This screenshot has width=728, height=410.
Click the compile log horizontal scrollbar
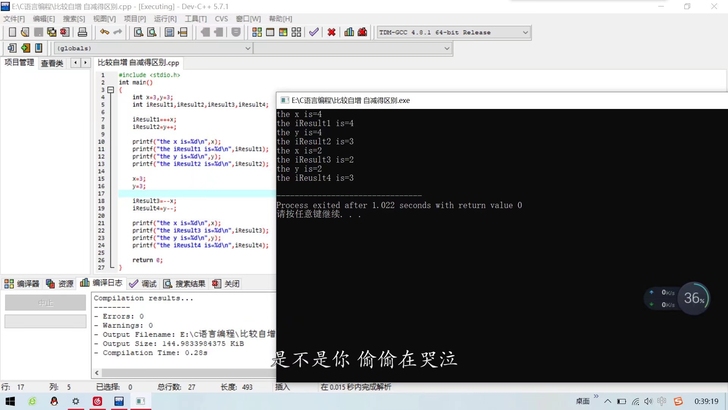pos(188,373)
